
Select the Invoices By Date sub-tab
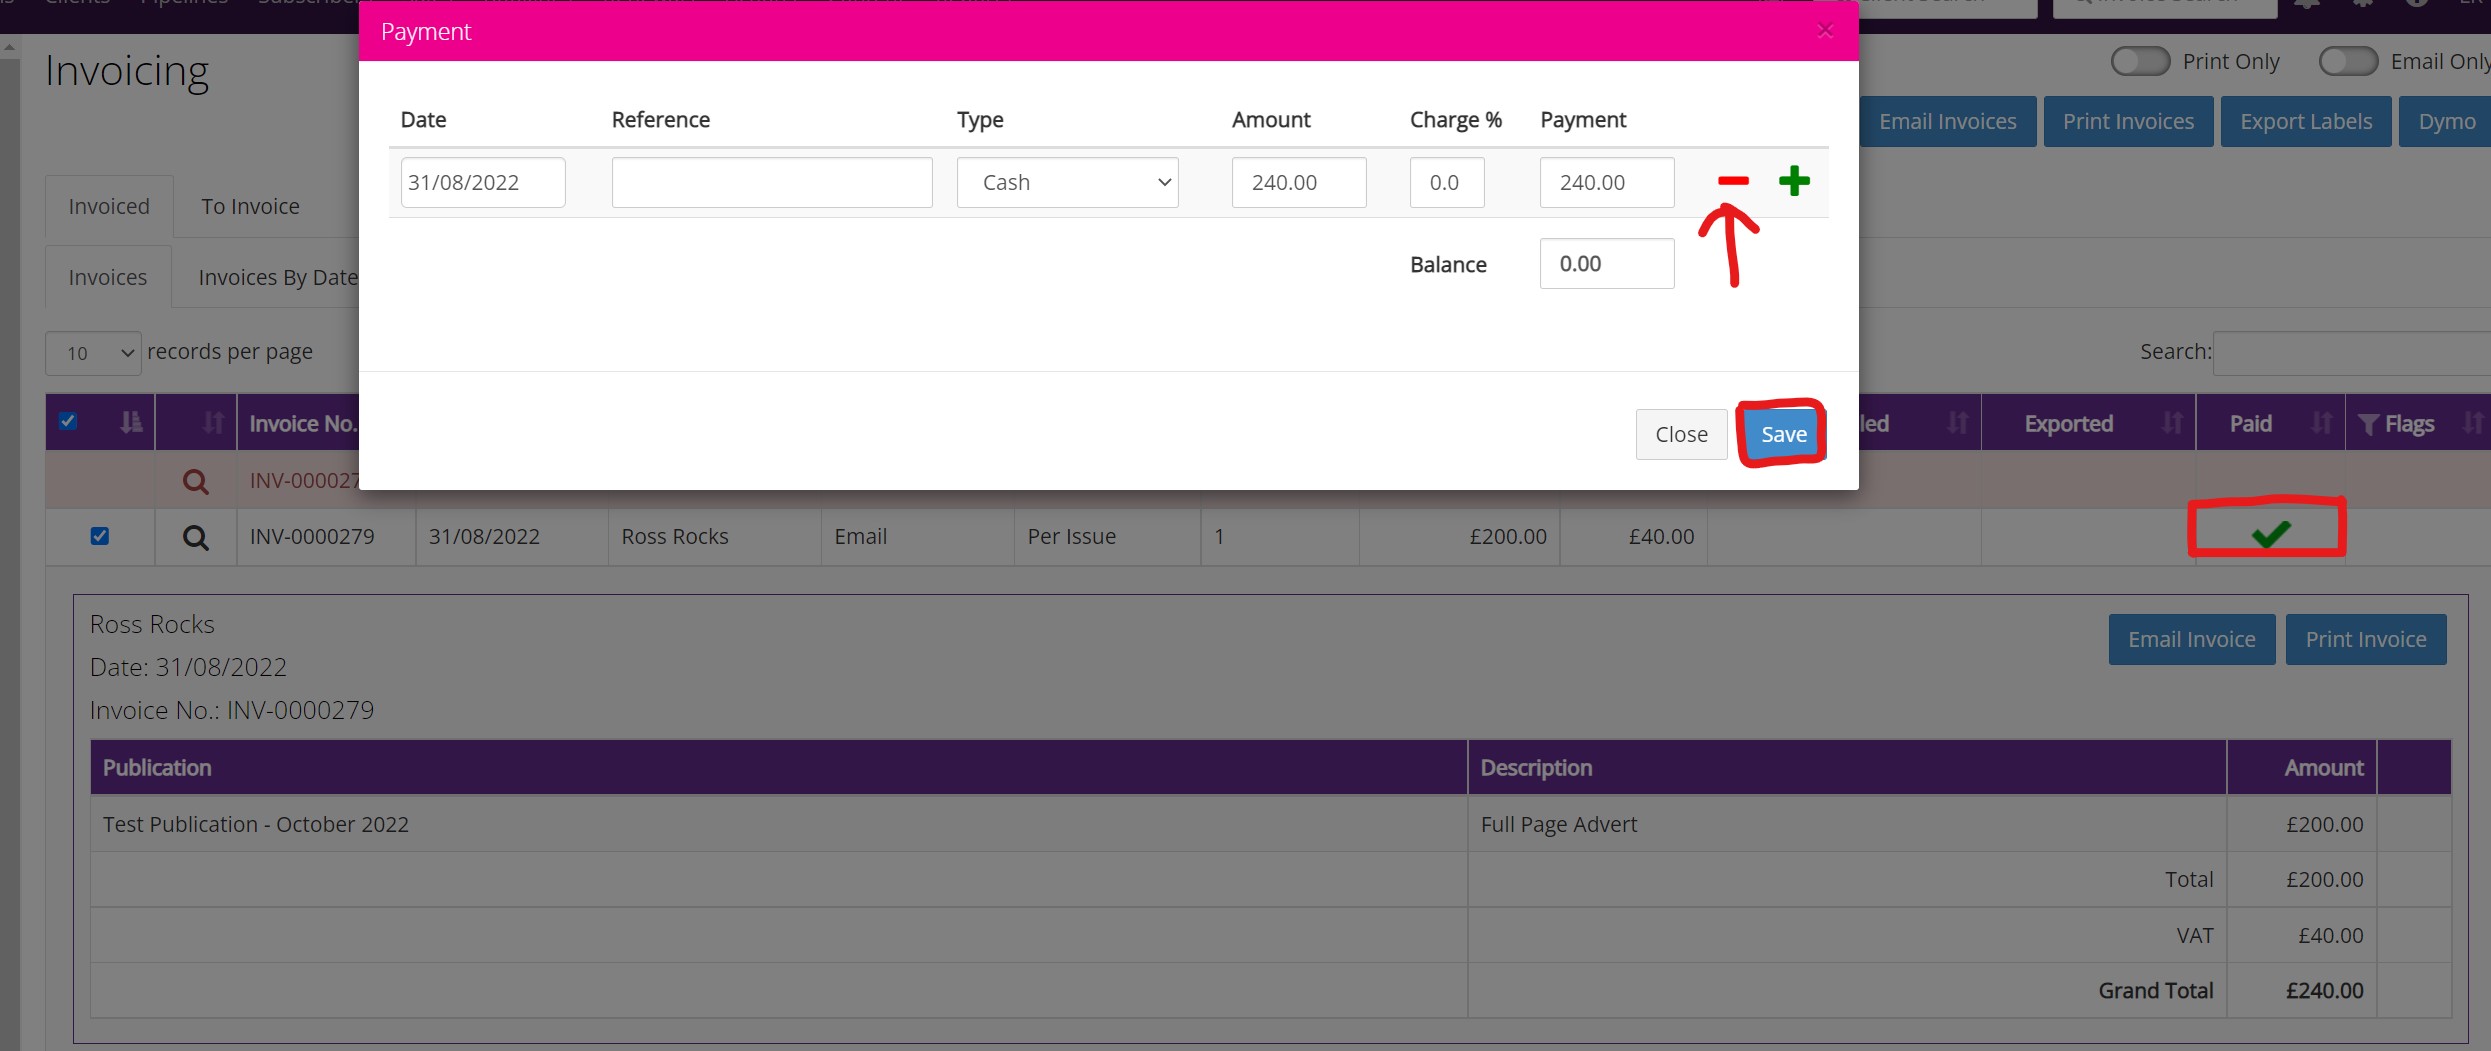click(x=277, y=277)
